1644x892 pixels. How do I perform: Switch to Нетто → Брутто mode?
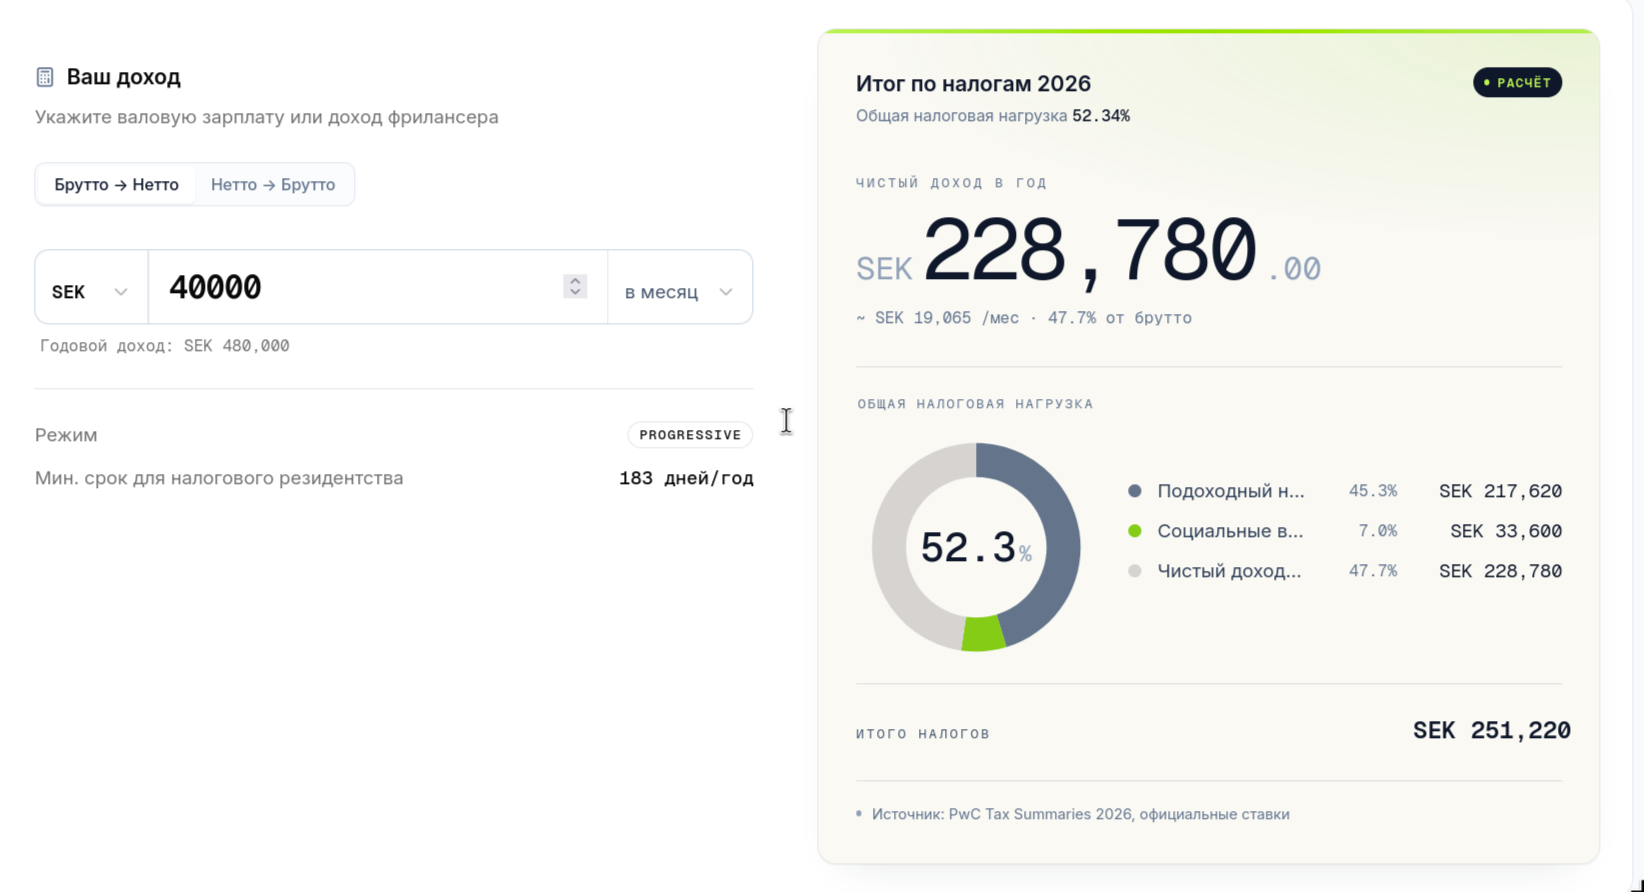pos(273,185)
